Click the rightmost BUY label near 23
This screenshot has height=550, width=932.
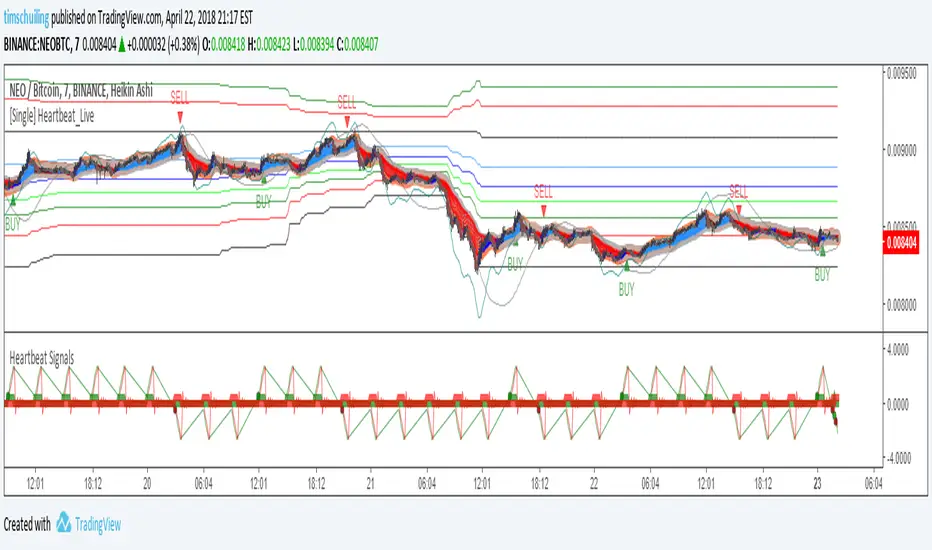[x=822, y=274]
